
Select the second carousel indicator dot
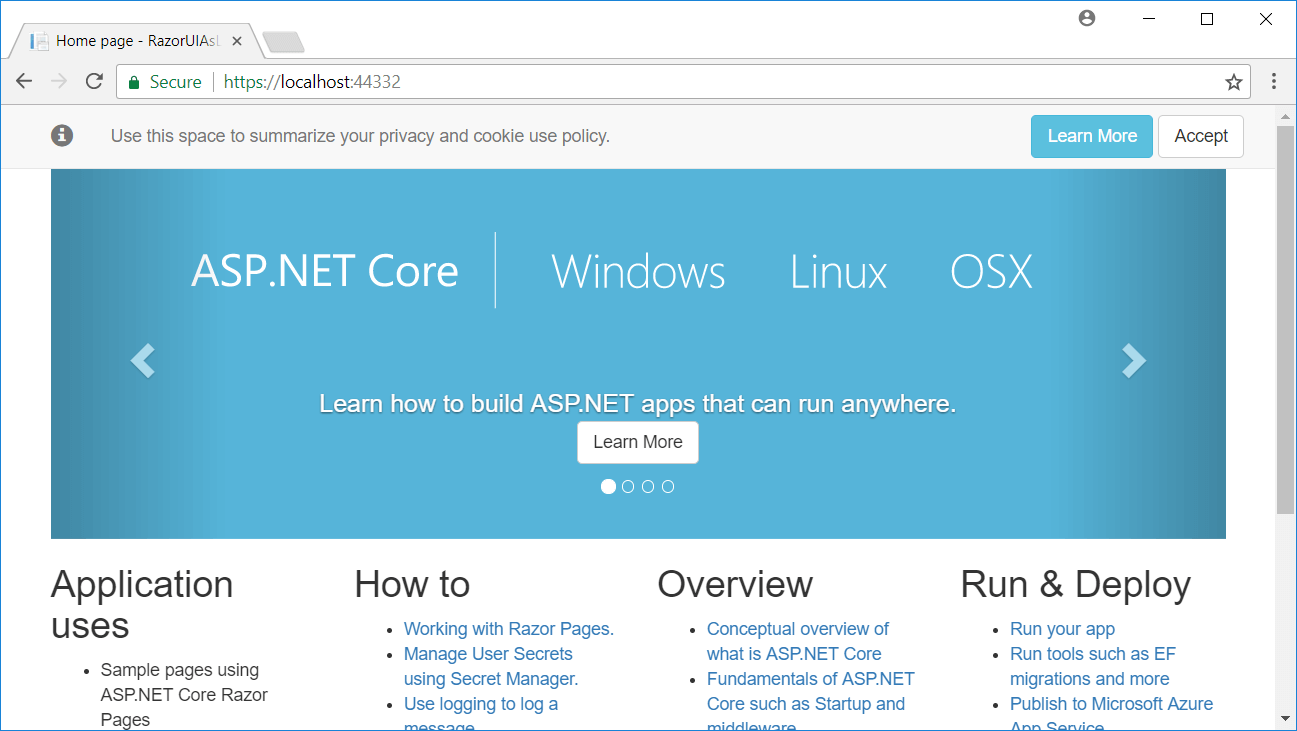click(x=628, y=487)
